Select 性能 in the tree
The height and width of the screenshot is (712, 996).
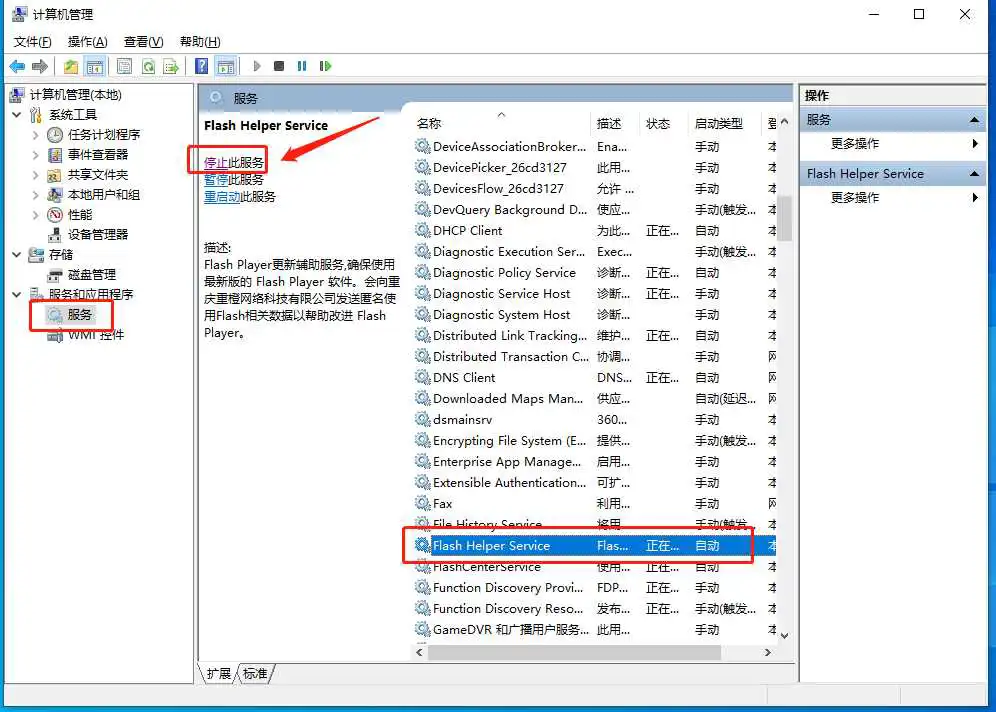[80, 215]
